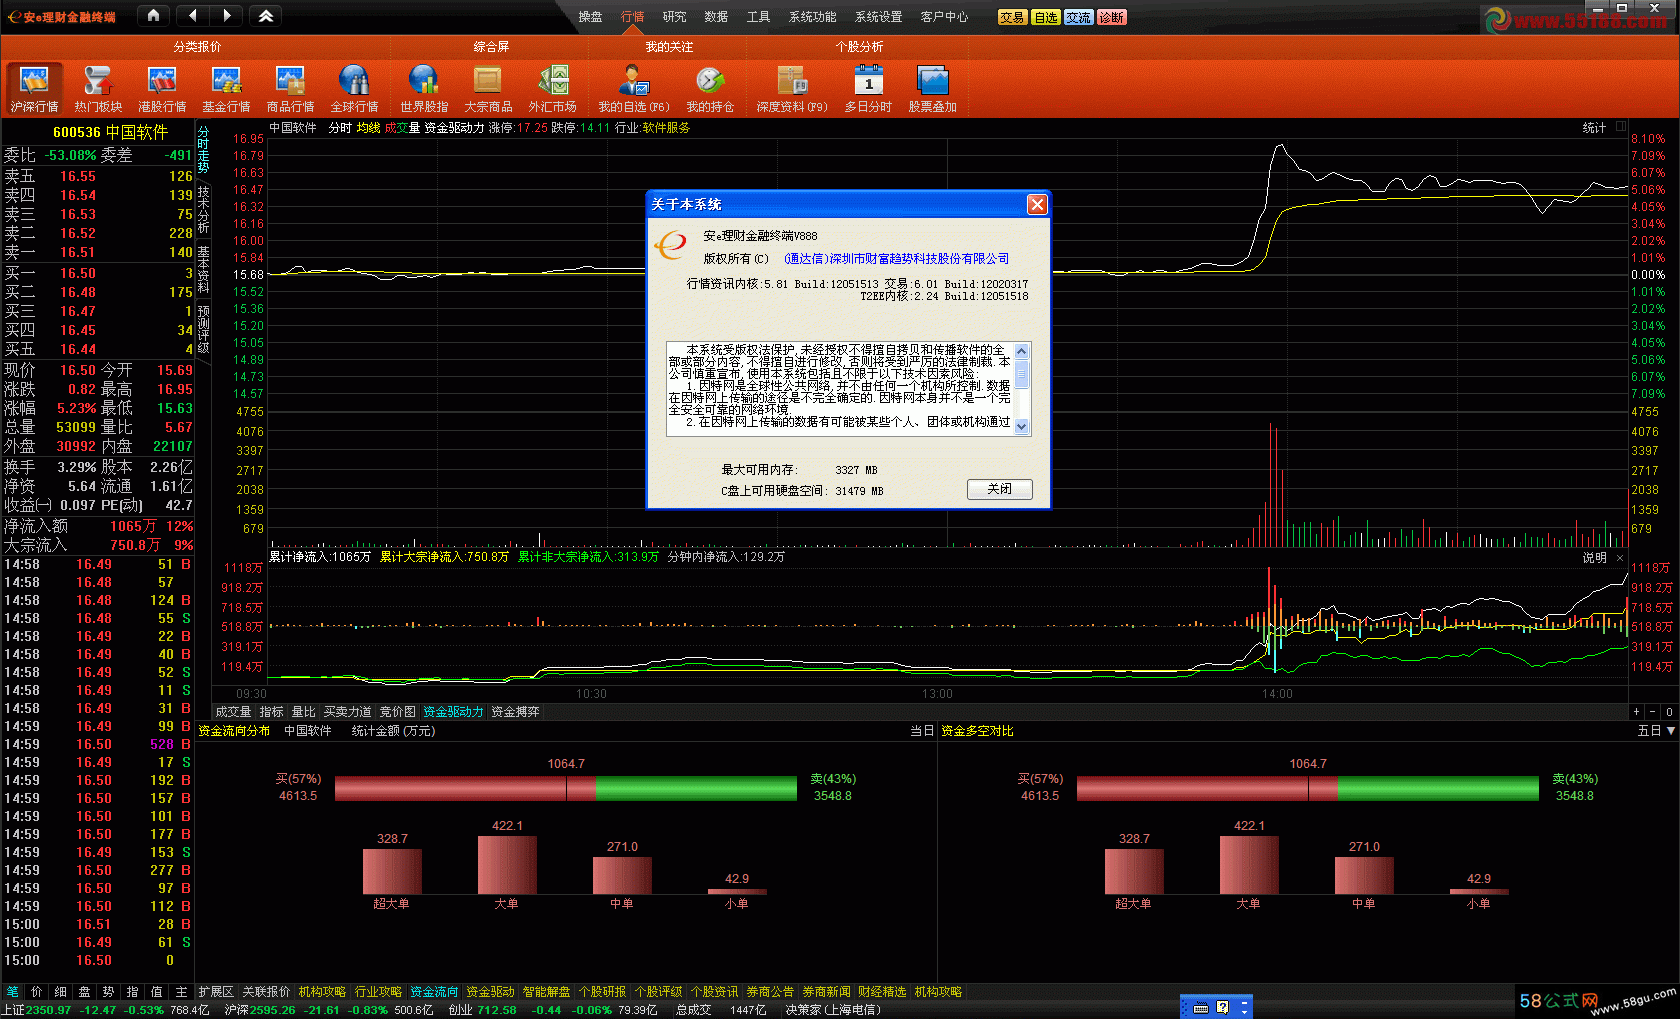Open 热门板块 hot sectors icon
This screenshot has height=1019, width=1680.
click(98, 89)
